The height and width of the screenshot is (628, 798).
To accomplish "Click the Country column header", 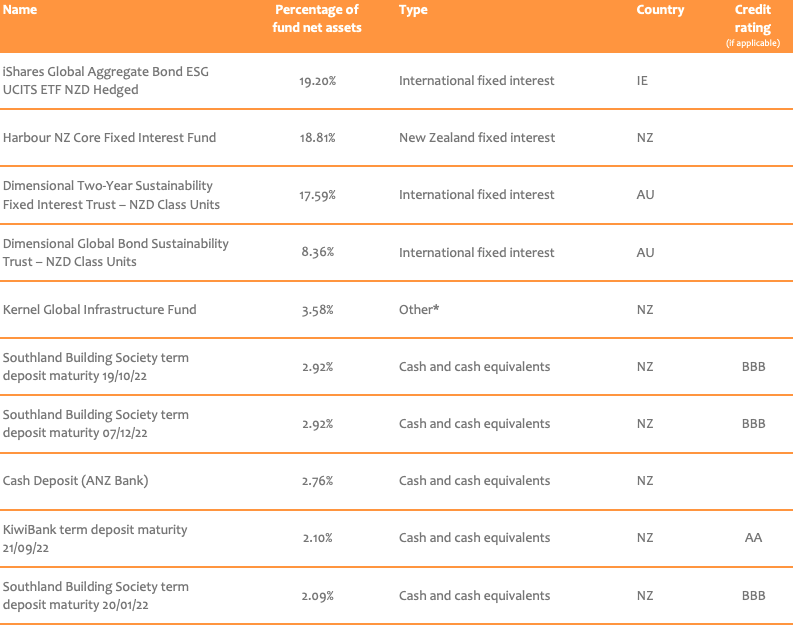I will click(660, 10).
